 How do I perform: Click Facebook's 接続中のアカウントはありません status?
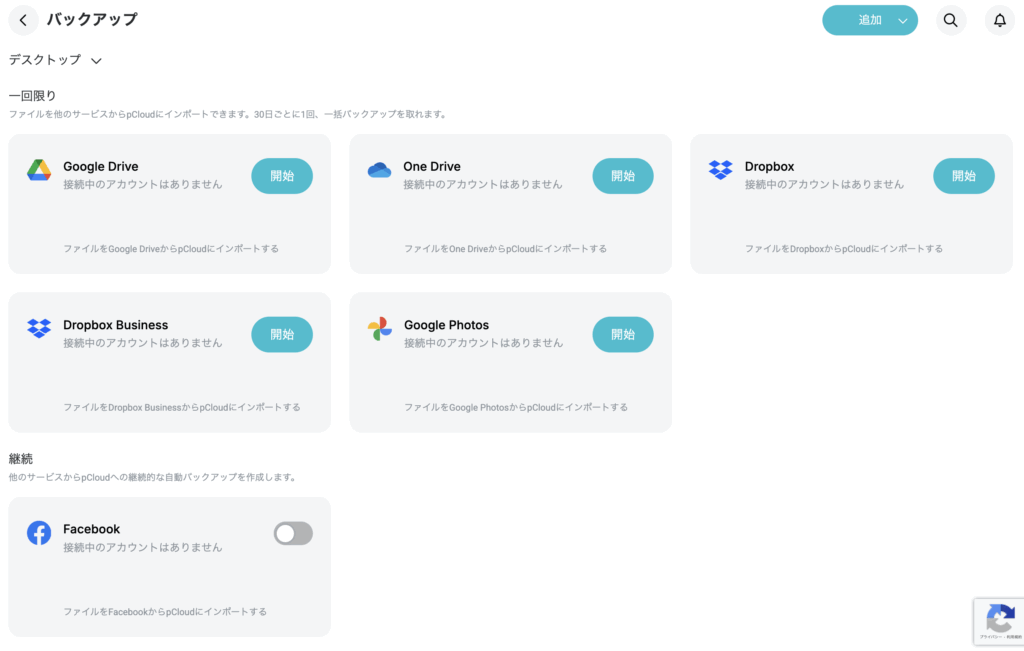[143, 547]
